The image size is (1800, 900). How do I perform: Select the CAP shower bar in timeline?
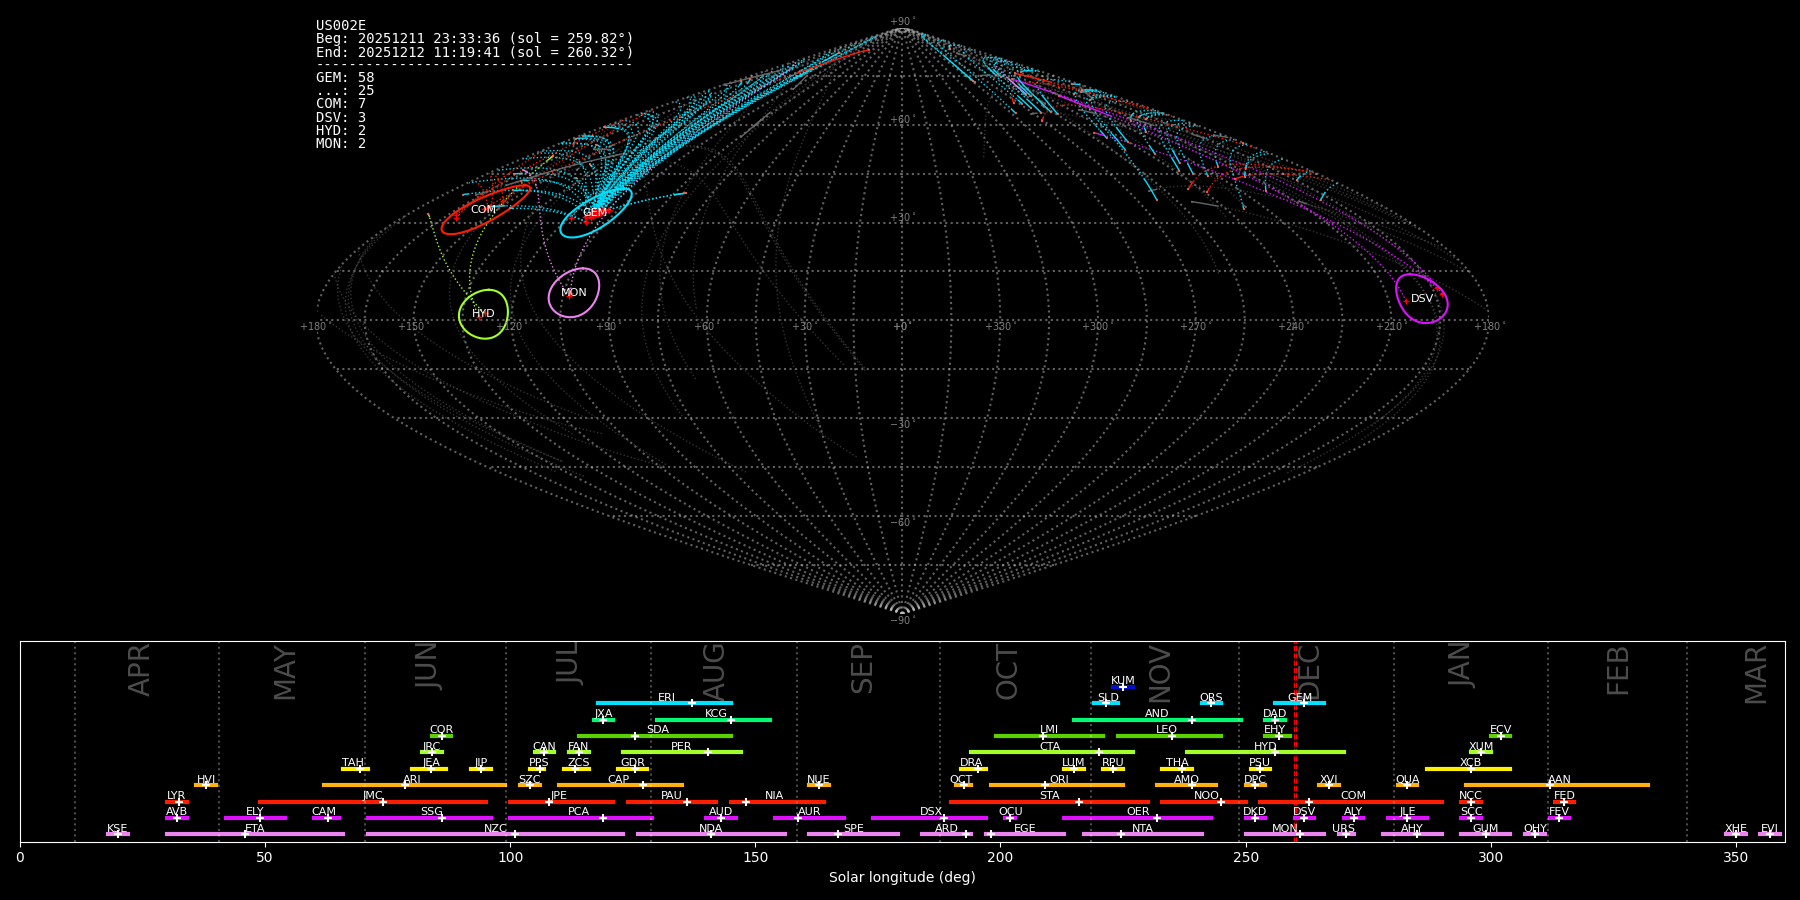click(x=621, y=785)
